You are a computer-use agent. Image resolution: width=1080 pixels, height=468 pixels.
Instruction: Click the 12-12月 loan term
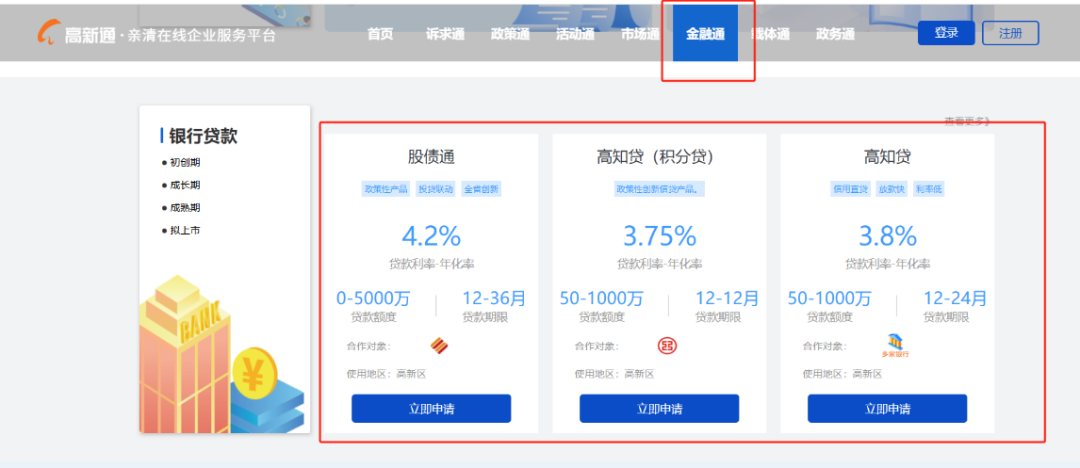pyautogui.click(x=727, y=298)
